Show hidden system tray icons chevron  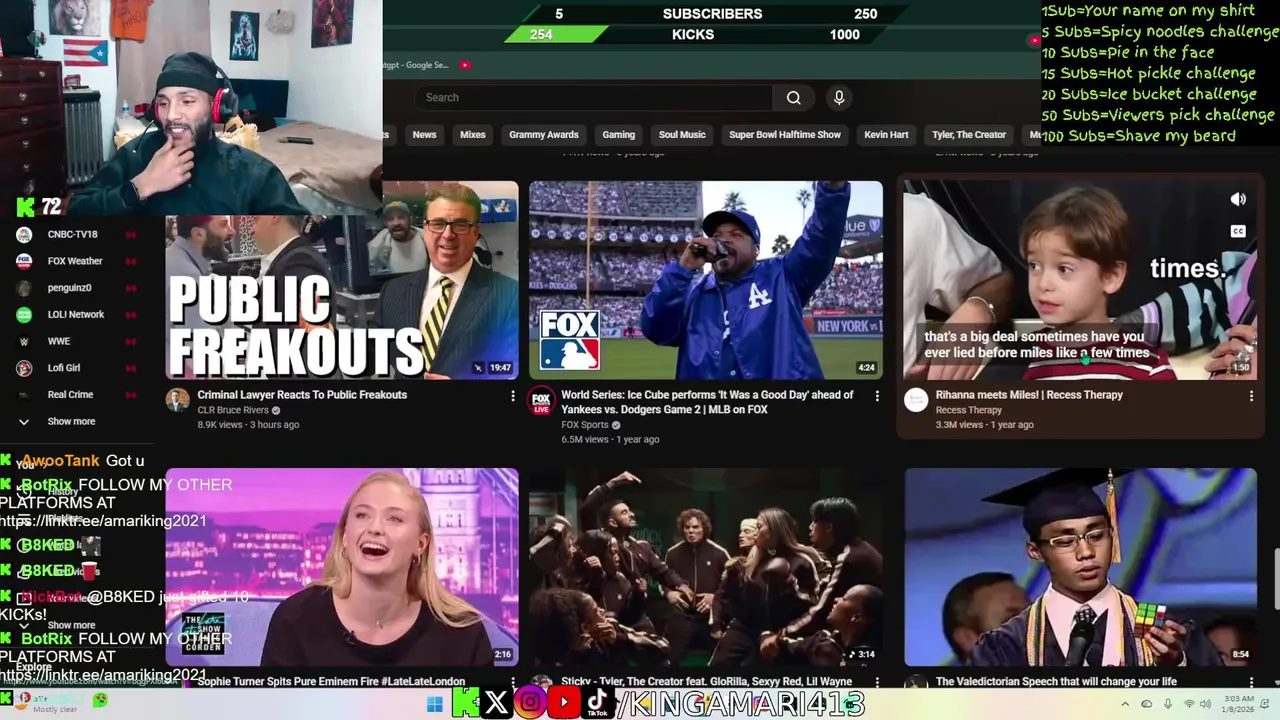tap(1124, 704)
